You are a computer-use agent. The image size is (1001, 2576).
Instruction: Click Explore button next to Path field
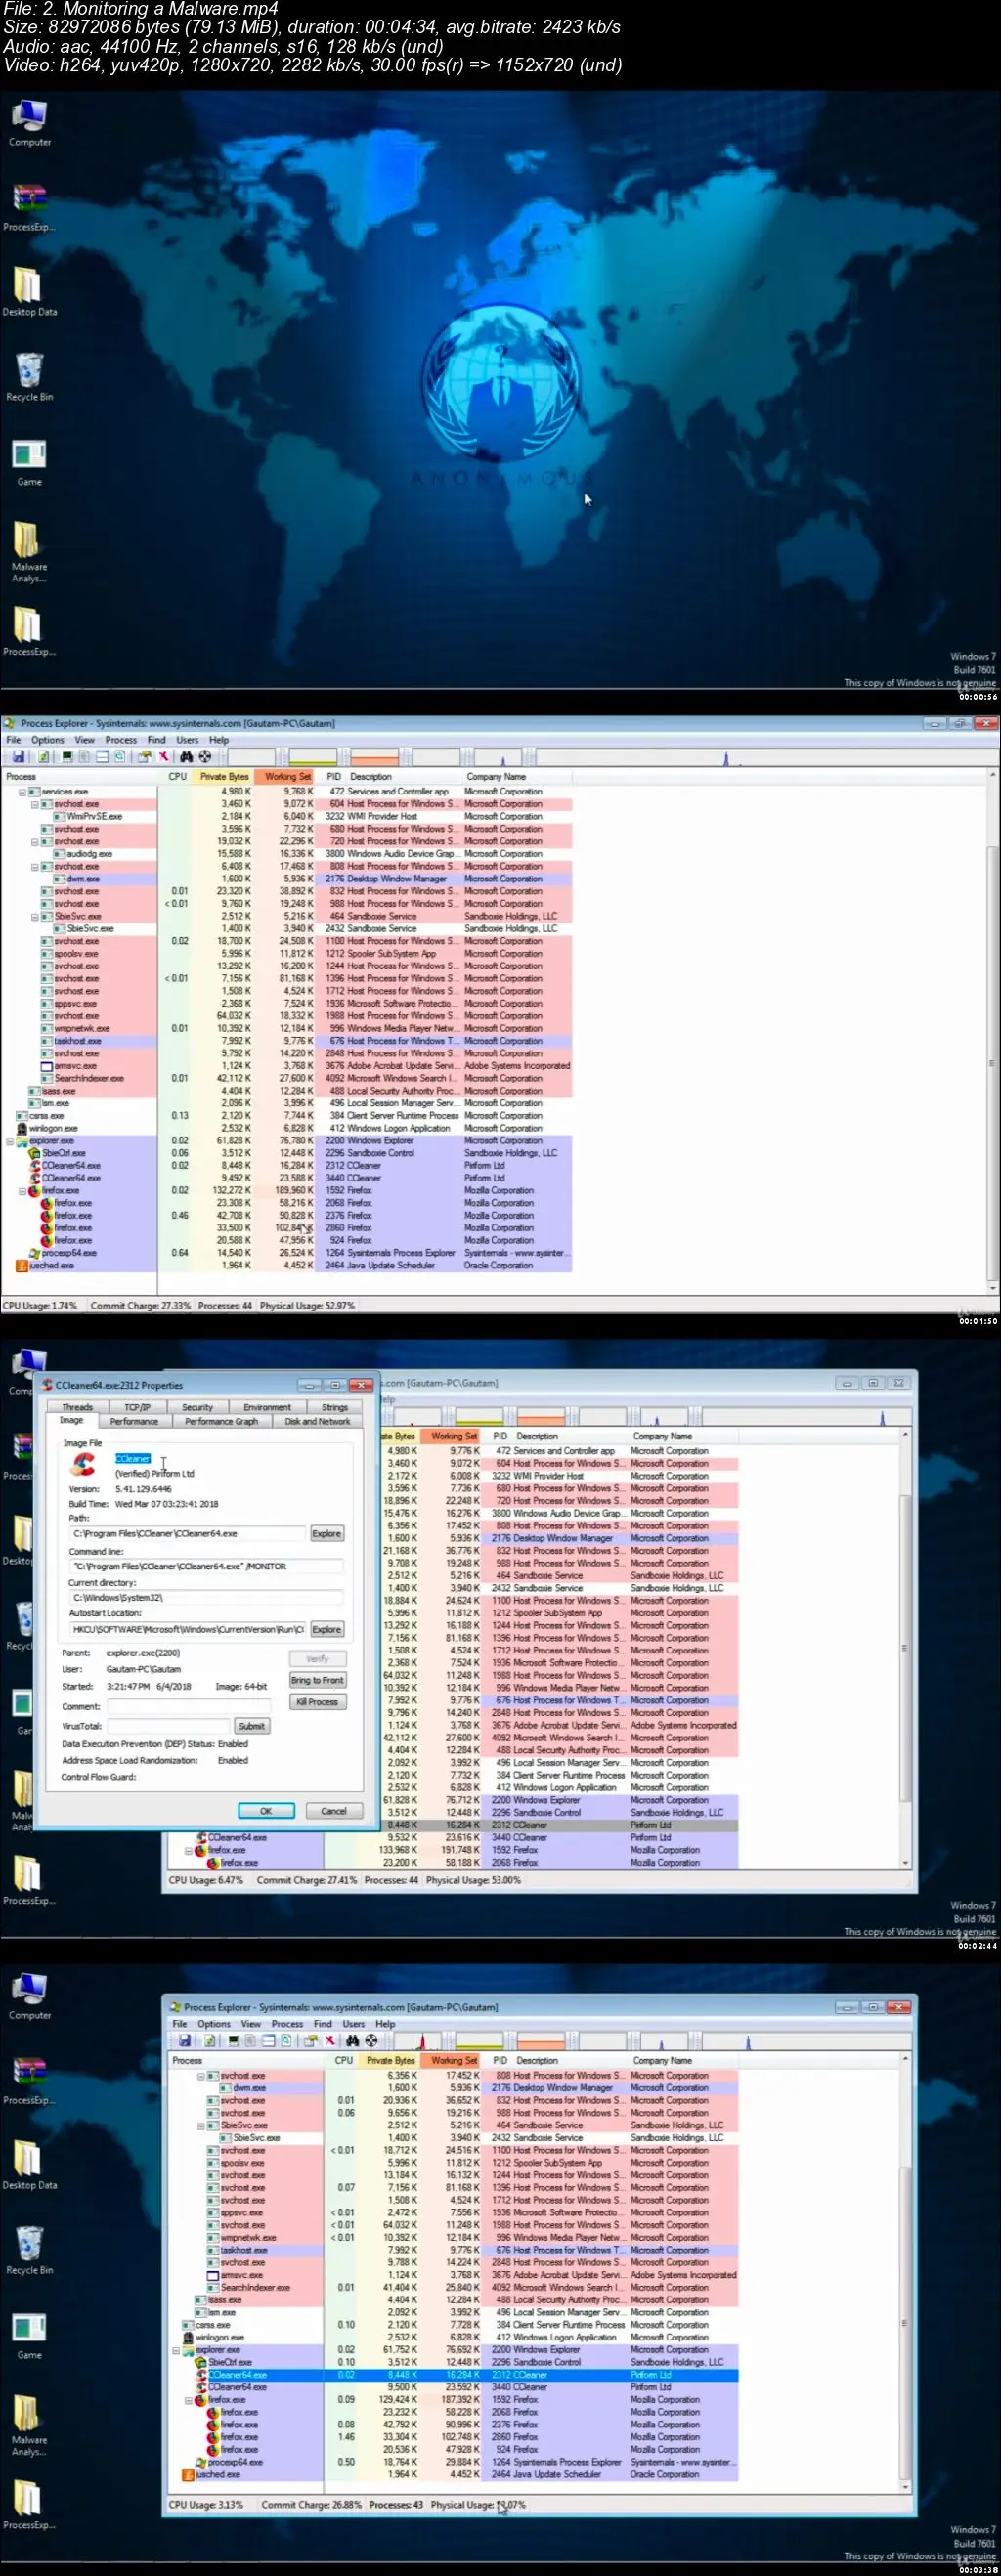[327, 1534]
